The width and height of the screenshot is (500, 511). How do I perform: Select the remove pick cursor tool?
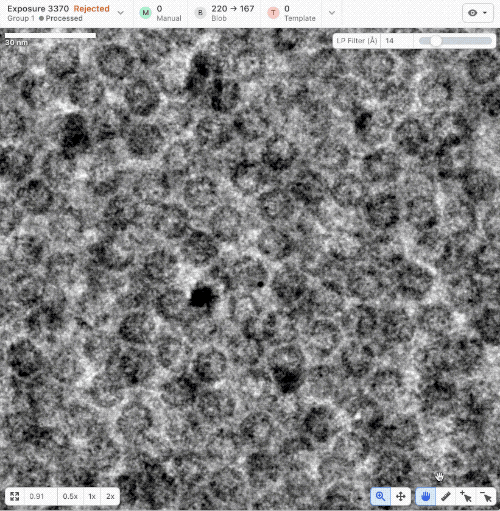486,496
